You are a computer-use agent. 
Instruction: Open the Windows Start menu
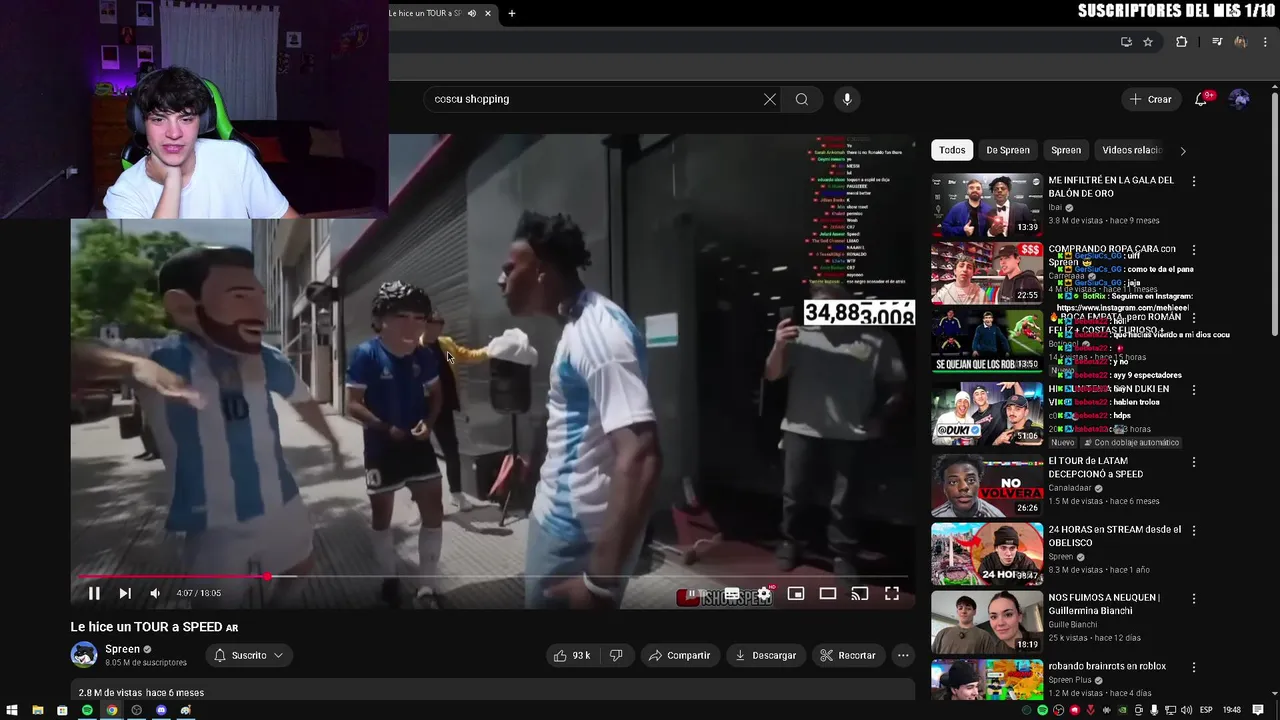pyautogui.click(x=12, y=710)
